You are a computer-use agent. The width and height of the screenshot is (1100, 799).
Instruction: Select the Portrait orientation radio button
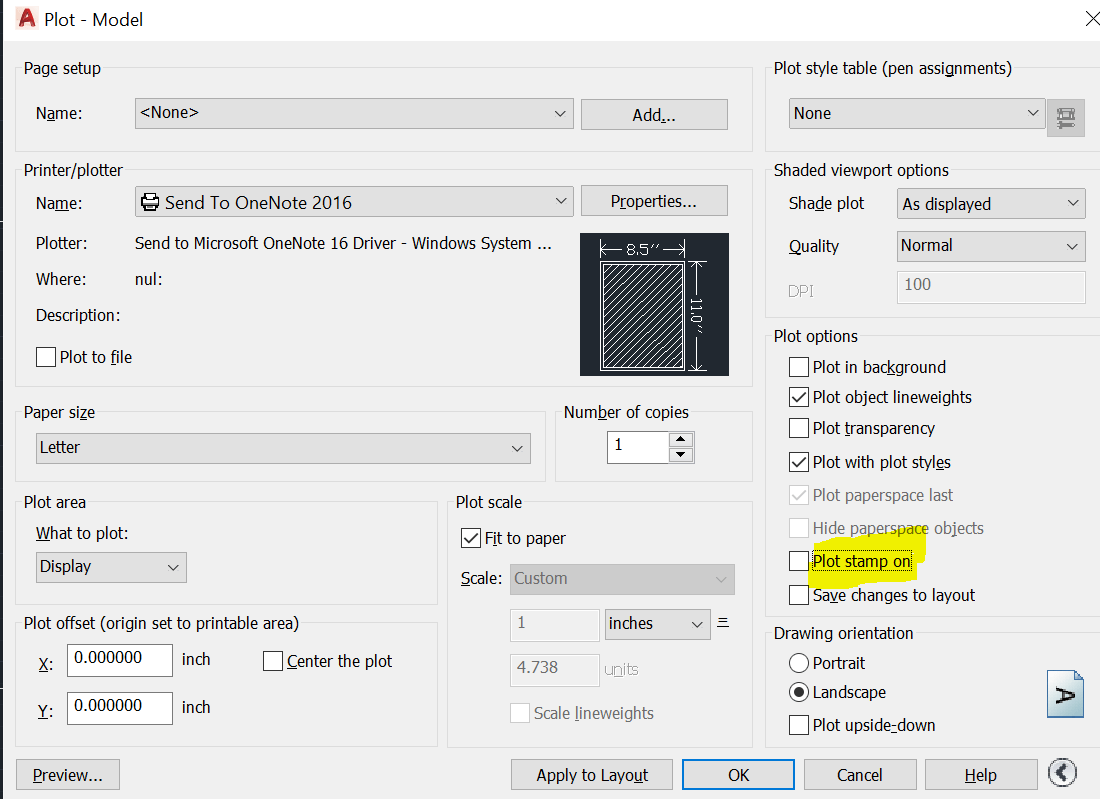point(799,662)
